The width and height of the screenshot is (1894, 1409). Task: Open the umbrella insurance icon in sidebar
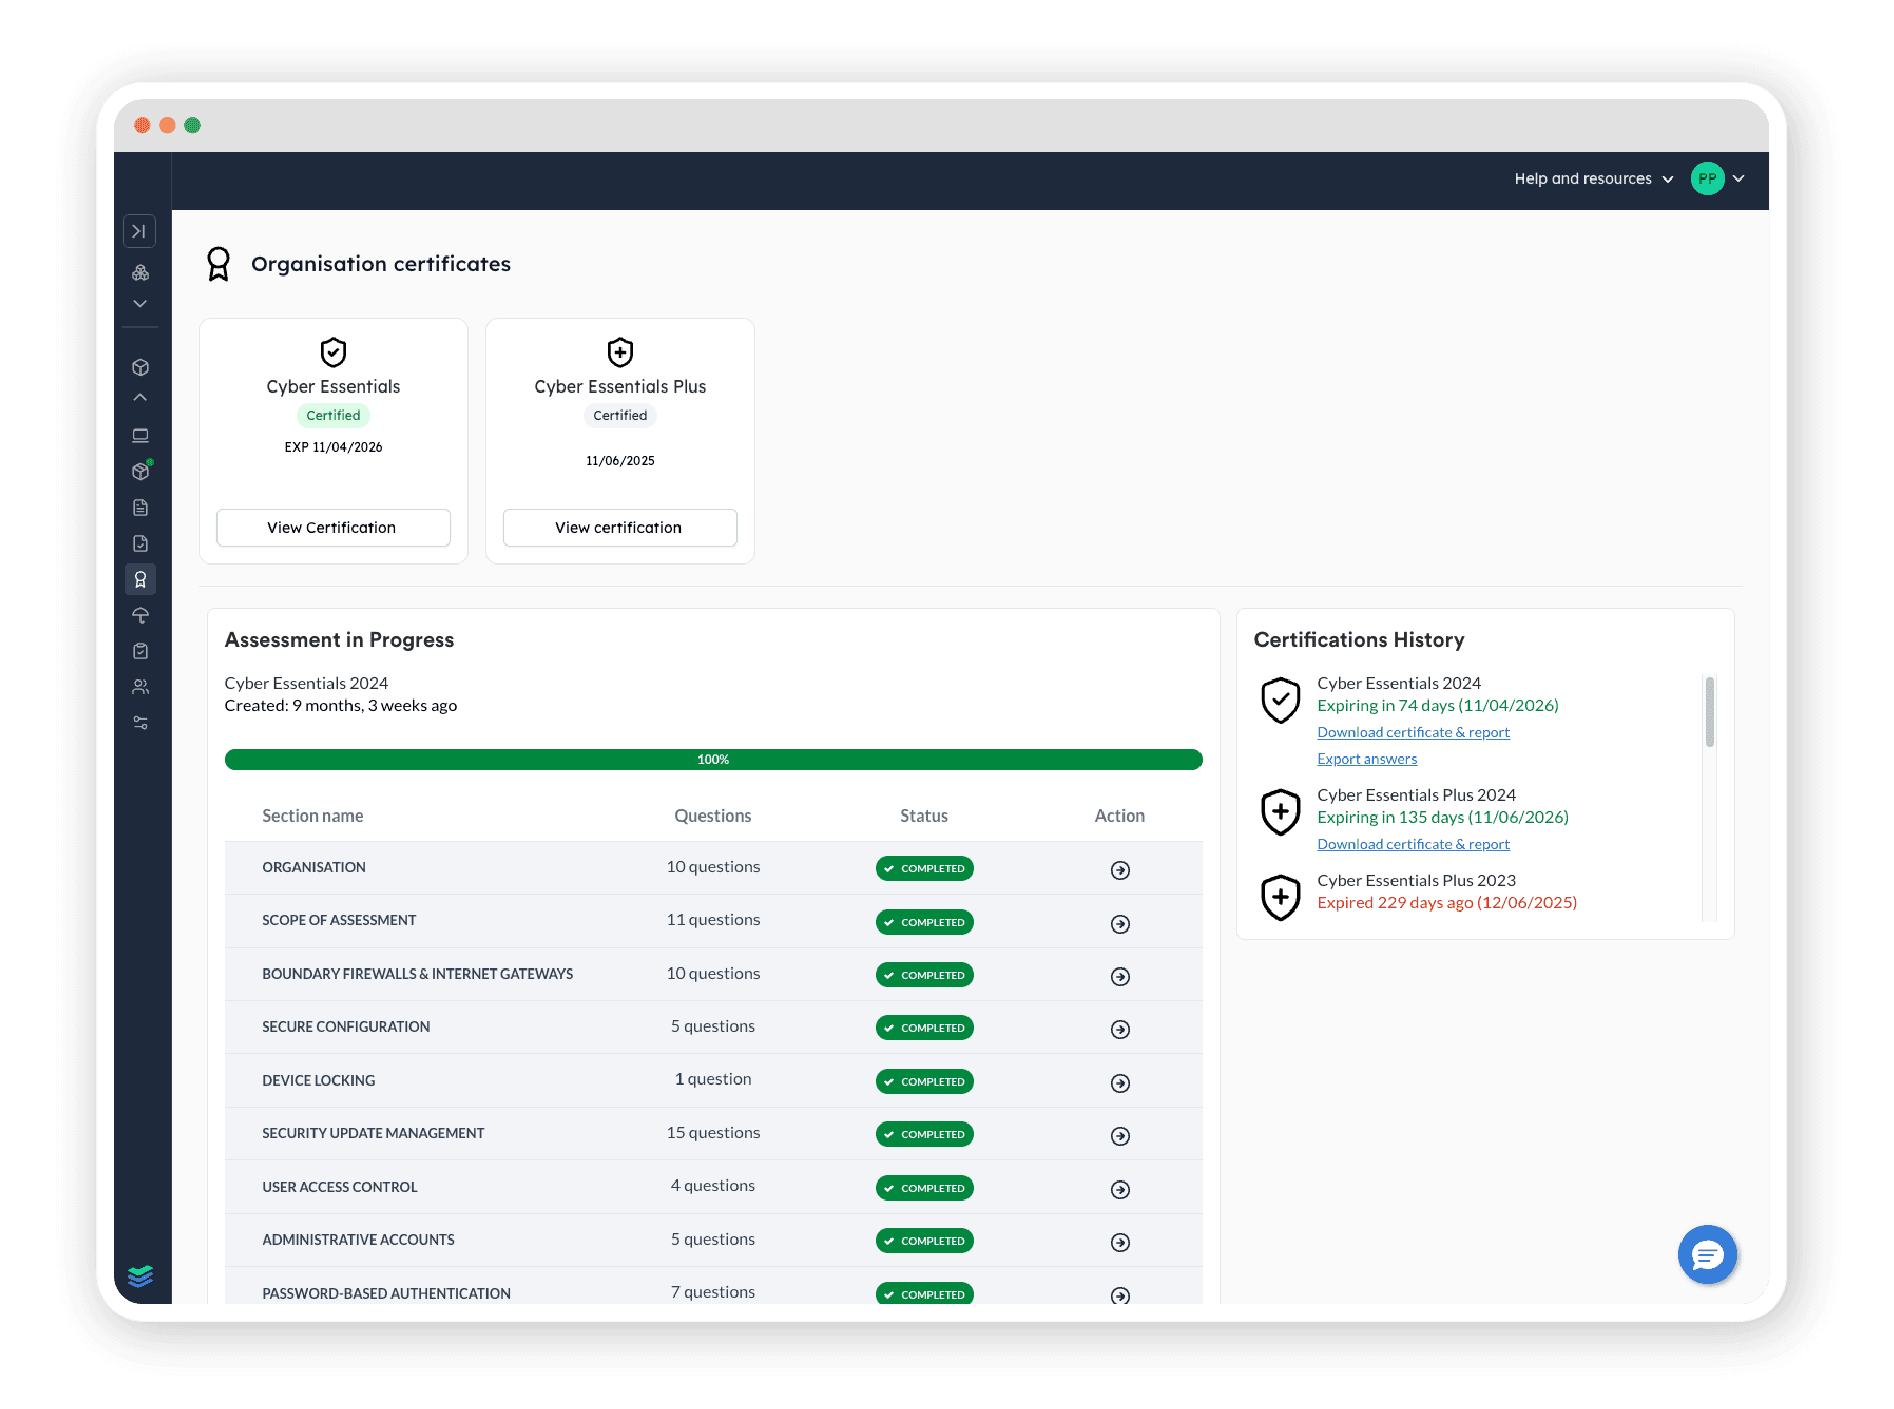tap(140, 615)
